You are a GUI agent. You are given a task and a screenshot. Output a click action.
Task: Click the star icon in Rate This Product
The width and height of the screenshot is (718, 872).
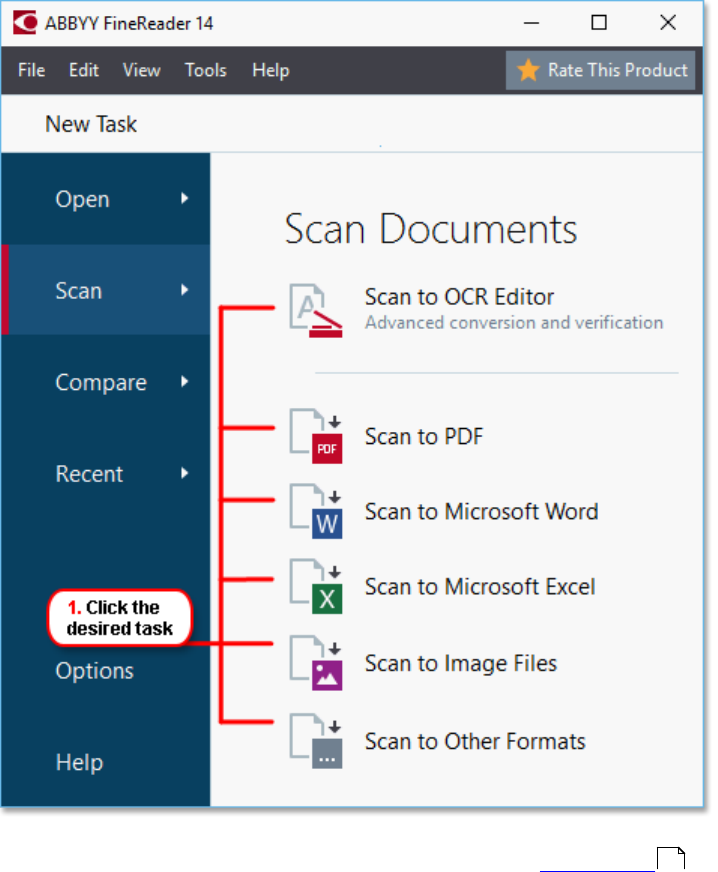(x=528, y=70)
